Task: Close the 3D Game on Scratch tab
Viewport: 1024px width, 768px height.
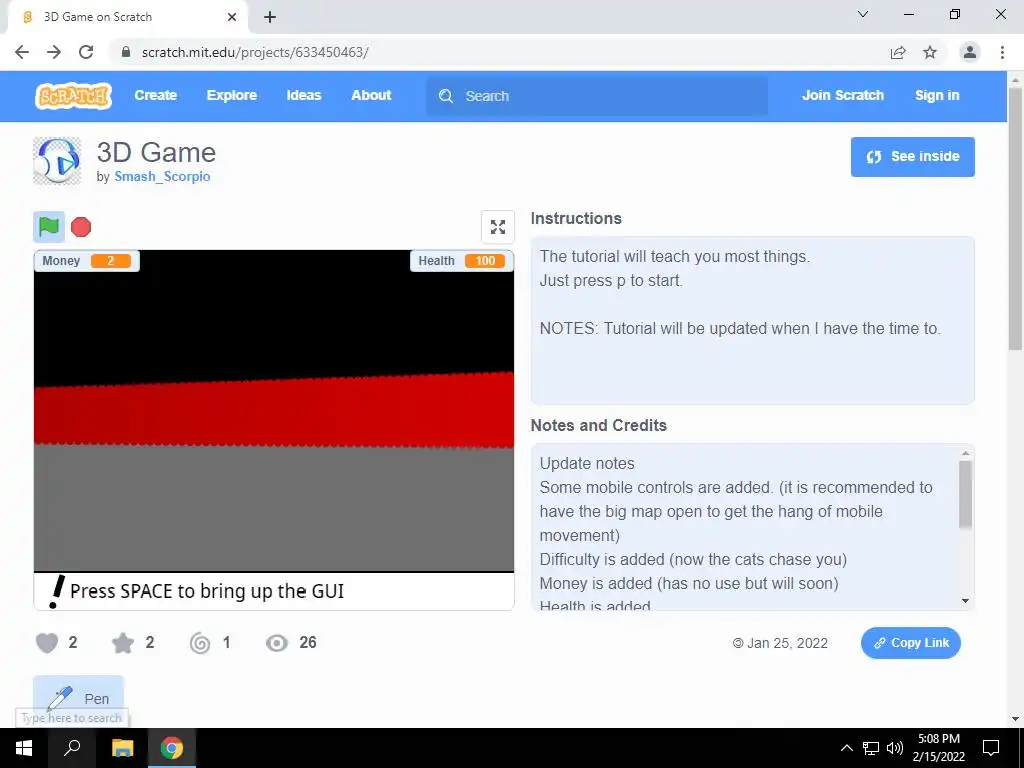Action: [x=232, y=17]
